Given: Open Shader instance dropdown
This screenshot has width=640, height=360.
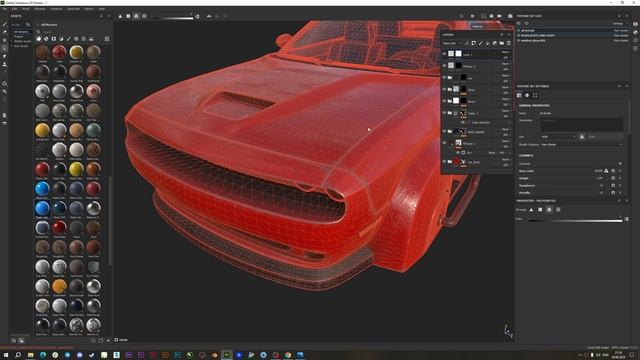Looking at the screenshot, I should (x=581, y=144).
